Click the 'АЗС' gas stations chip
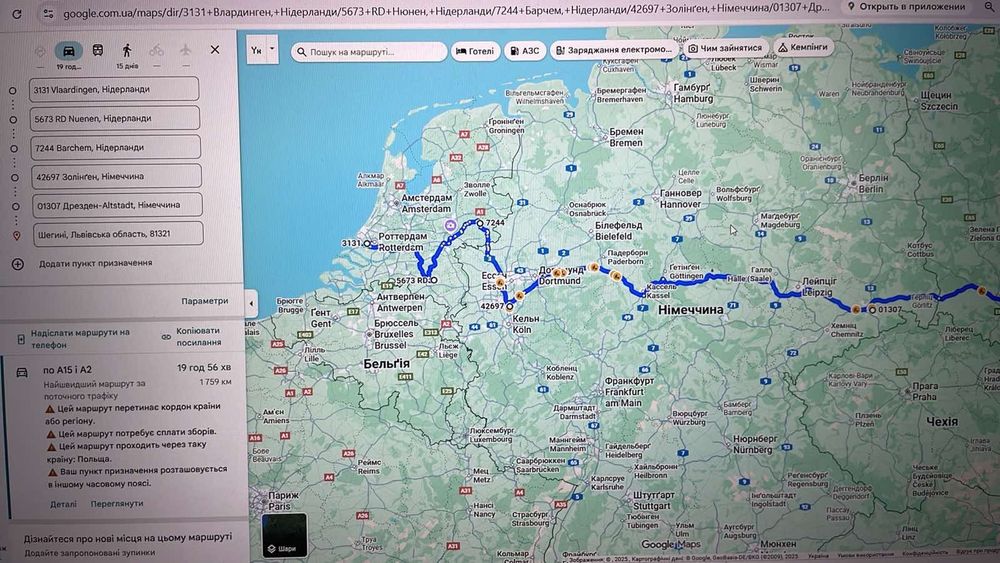 (x=525, y=50)
